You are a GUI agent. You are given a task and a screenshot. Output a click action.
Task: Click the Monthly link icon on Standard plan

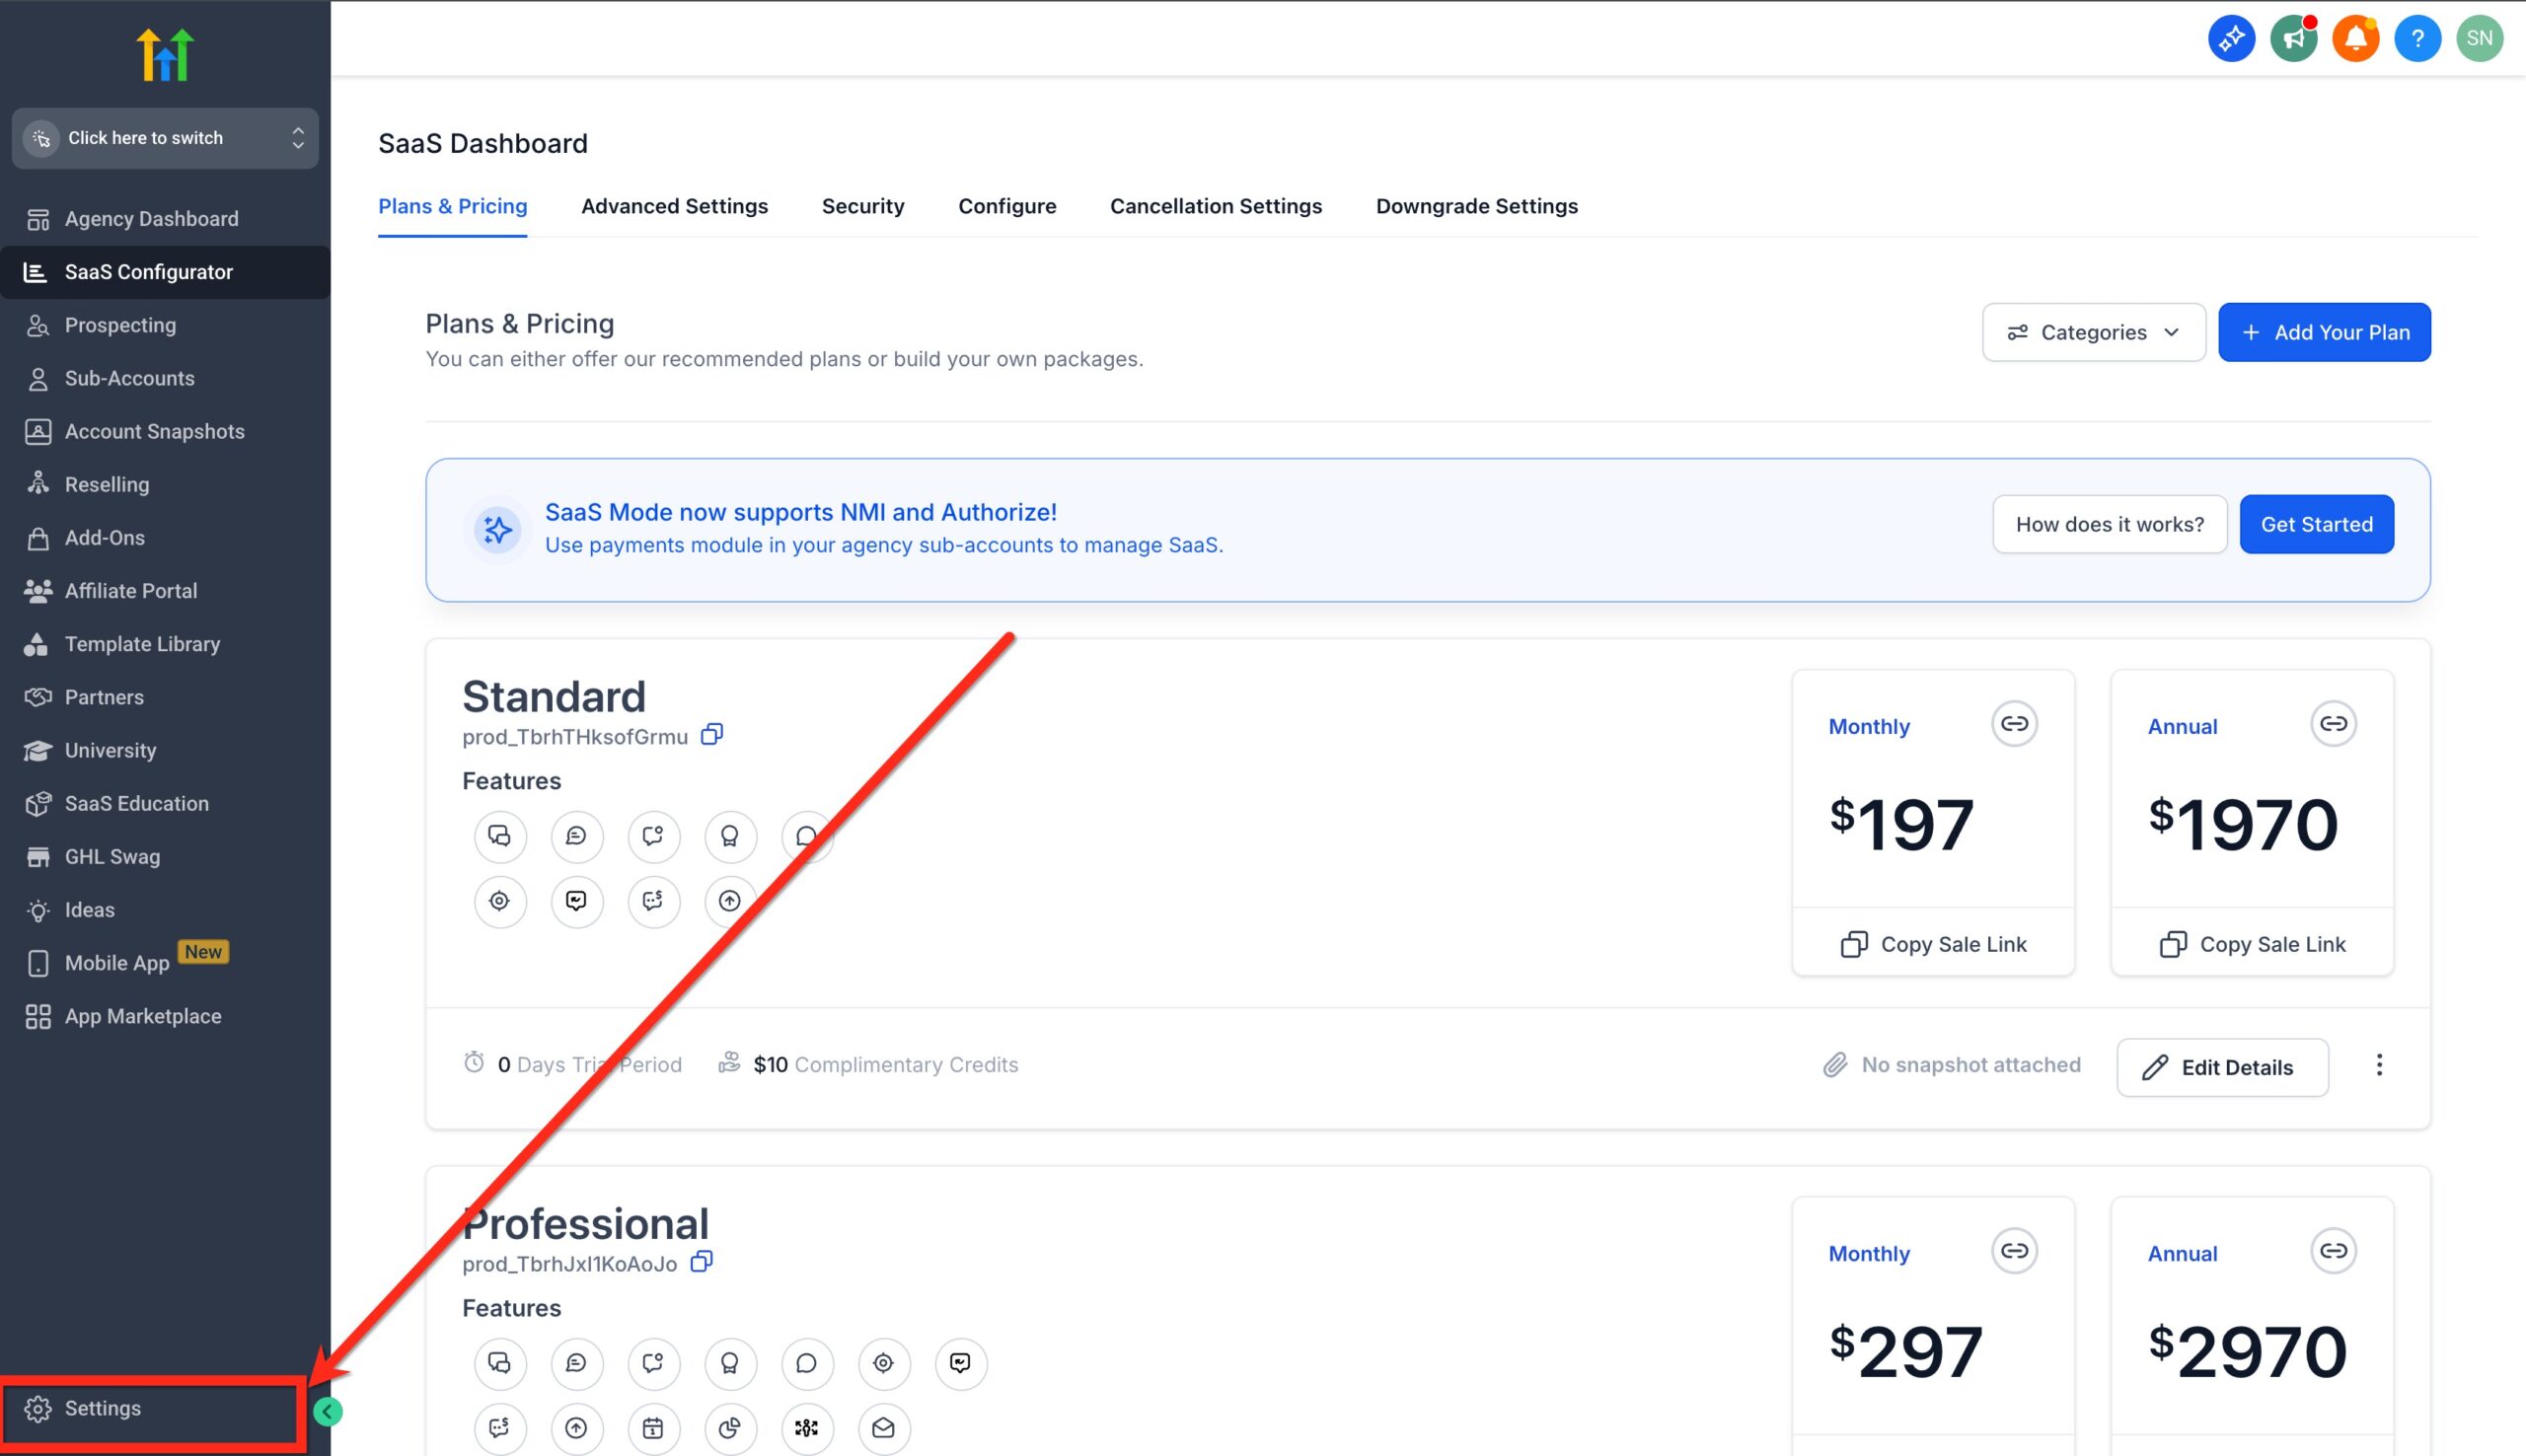coord(2015,723)
